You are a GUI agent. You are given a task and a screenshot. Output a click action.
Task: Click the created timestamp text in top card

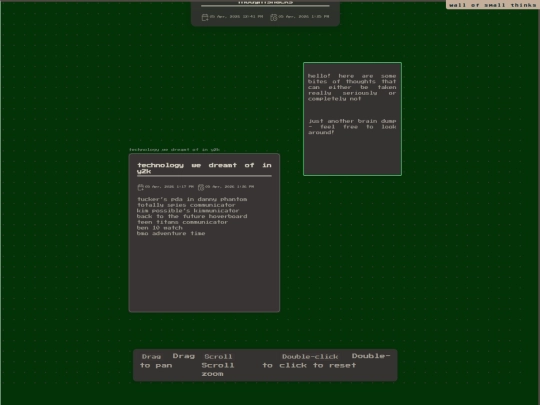236,17
